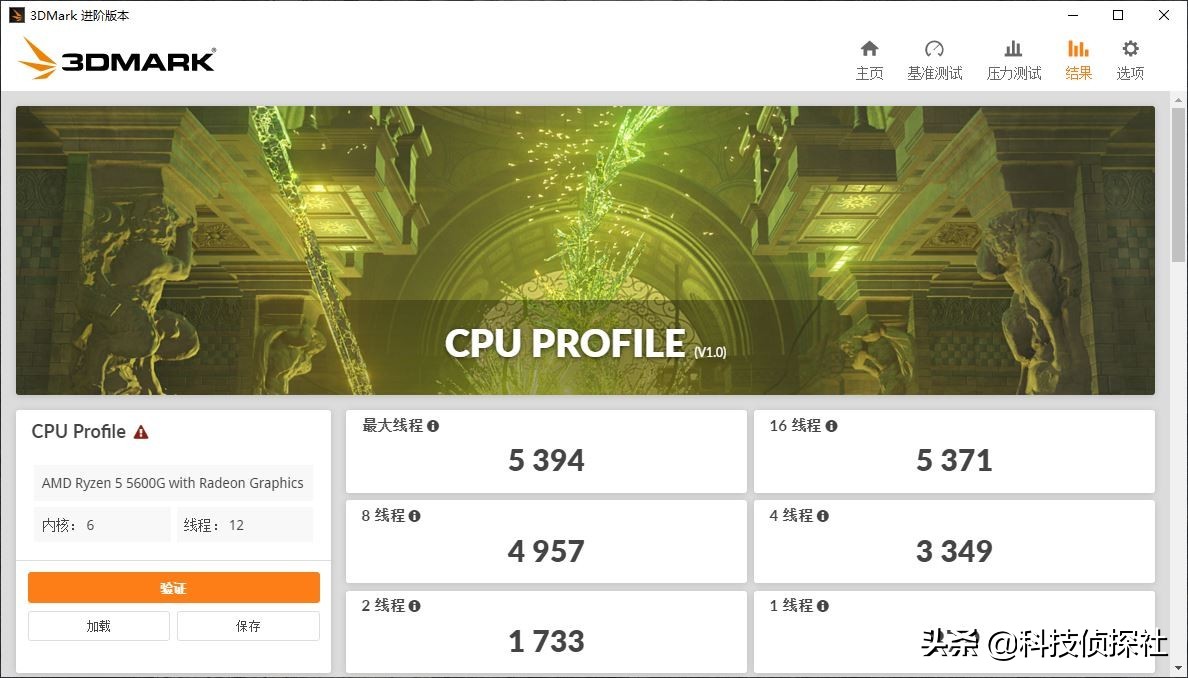Open the 8 线程 score info tooltip
The image size is (1188, 678).
(x=414, y=515)
